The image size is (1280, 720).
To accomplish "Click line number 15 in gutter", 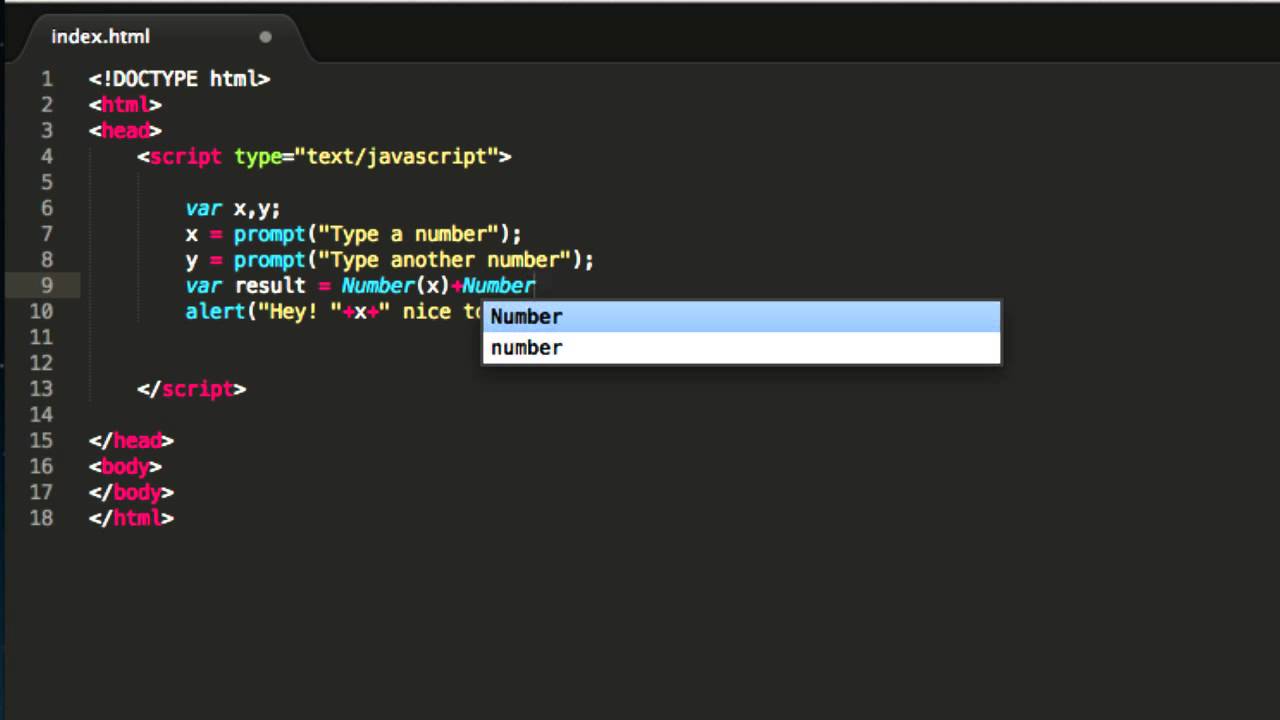I will coord(41,441).
